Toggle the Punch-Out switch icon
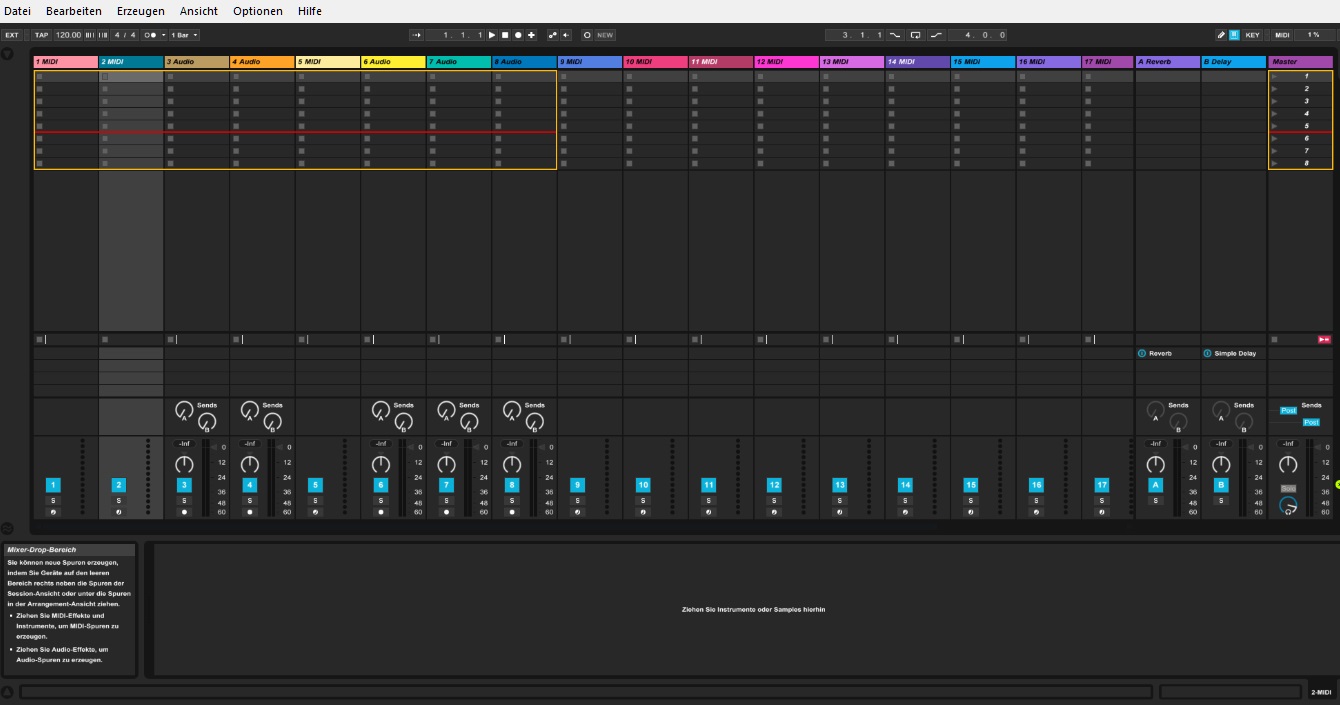The width and height of the screenshot is (1340, 705). pyautogui.click(x=936, y=35)
